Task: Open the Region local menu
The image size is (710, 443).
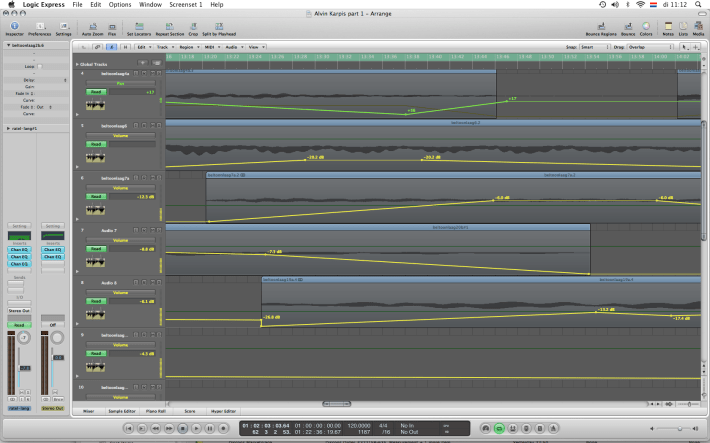Action: (188, 46)
